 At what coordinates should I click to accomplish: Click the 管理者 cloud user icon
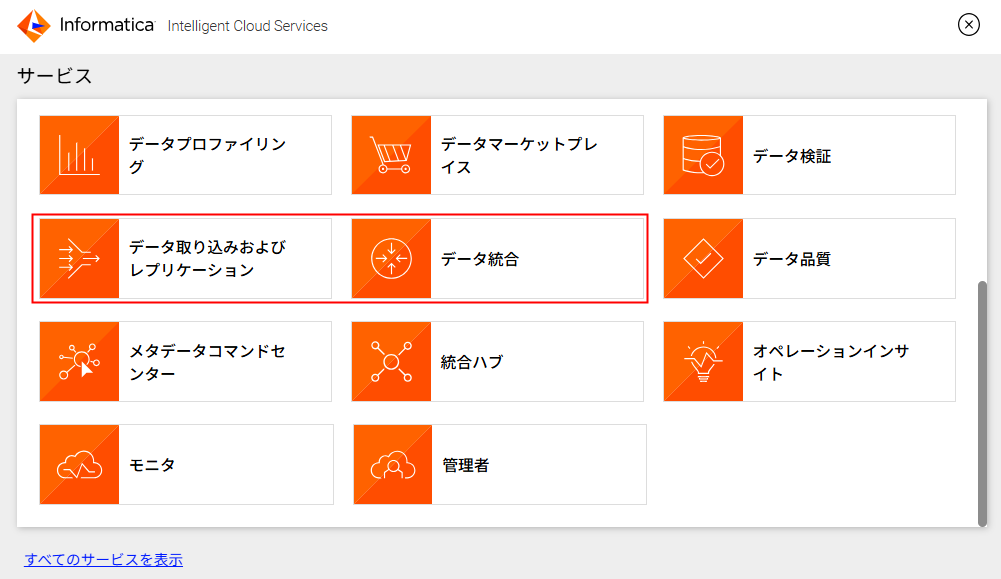(393, 465)
